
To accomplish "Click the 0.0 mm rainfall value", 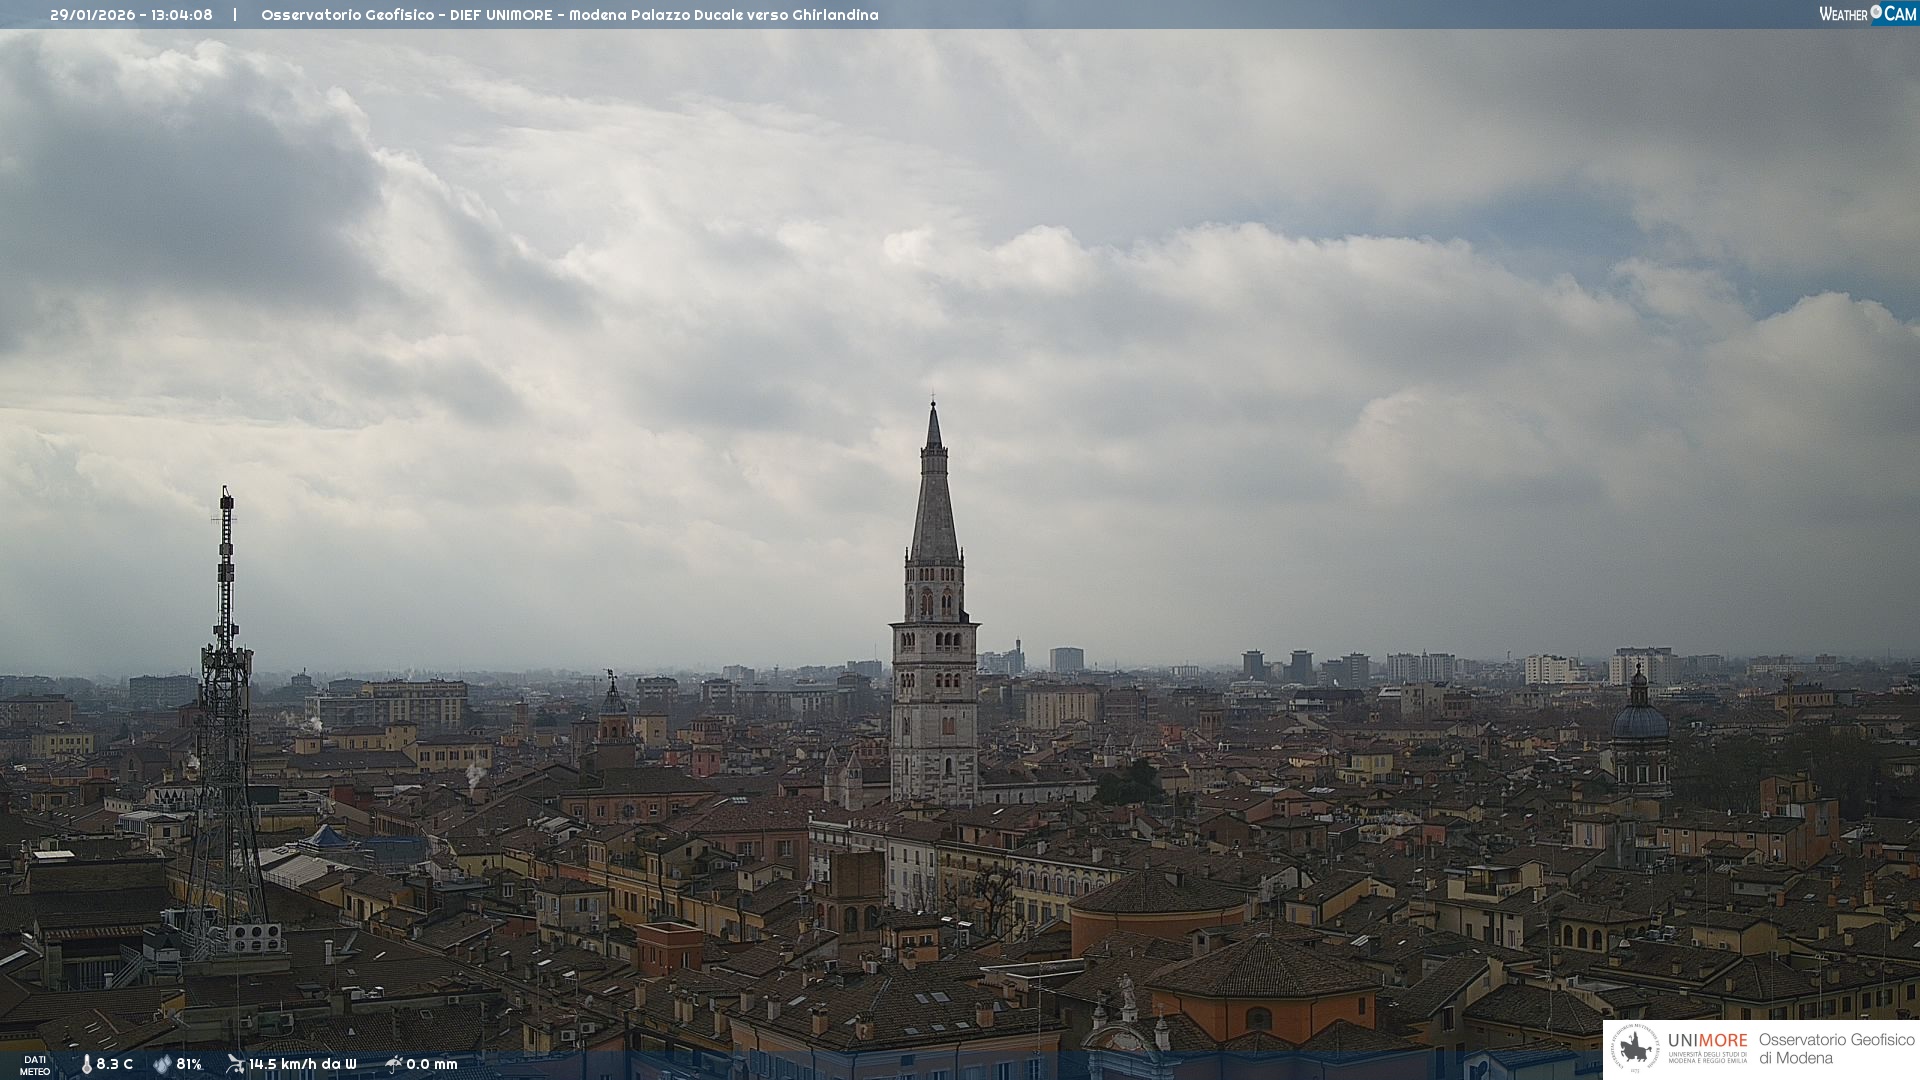I will 432,1064.
